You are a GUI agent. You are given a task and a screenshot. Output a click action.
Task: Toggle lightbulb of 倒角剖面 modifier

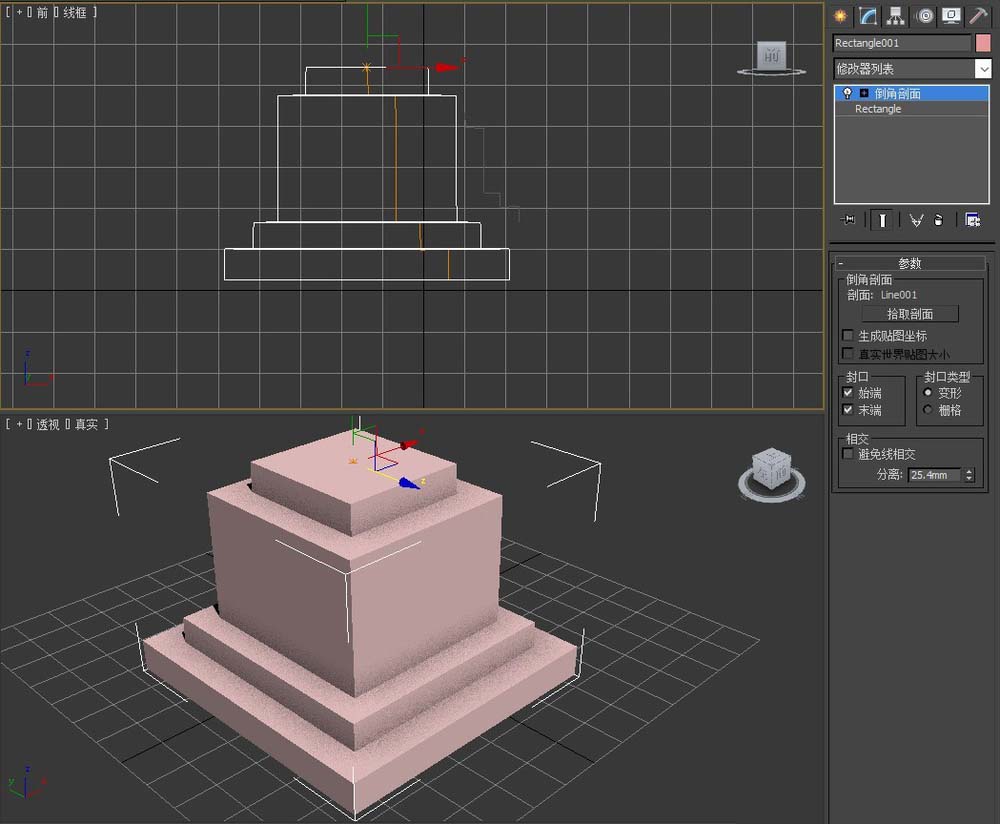click(847, 93)
